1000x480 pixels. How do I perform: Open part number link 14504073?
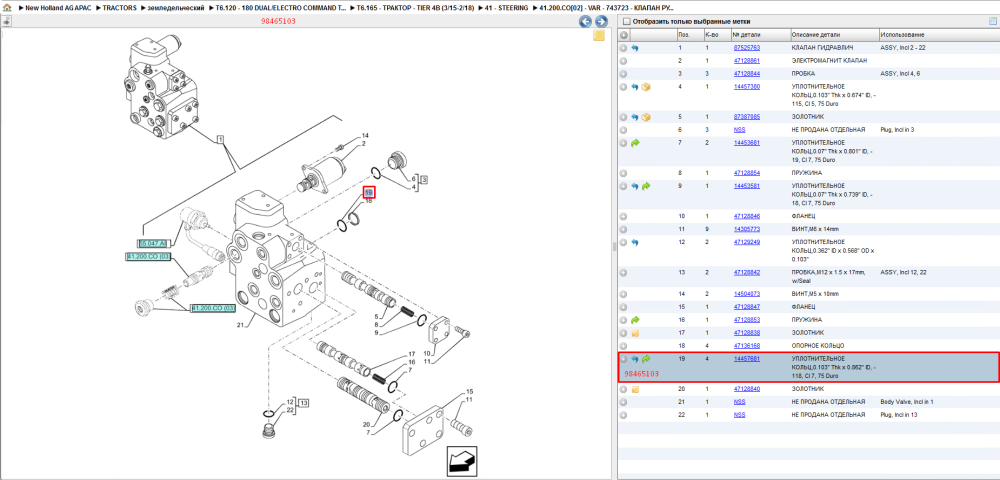[747, 294]
